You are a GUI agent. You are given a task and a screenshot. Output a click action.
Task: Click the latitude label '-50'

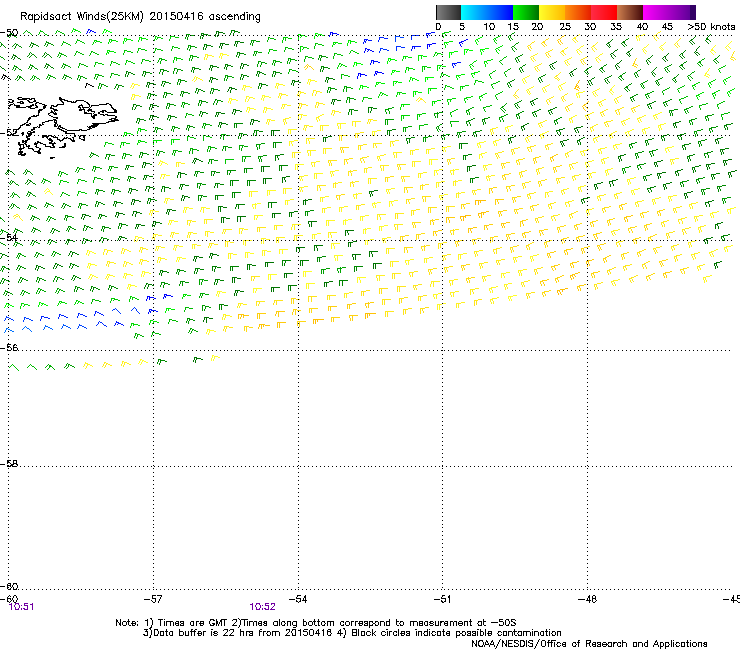click(9, 33)
